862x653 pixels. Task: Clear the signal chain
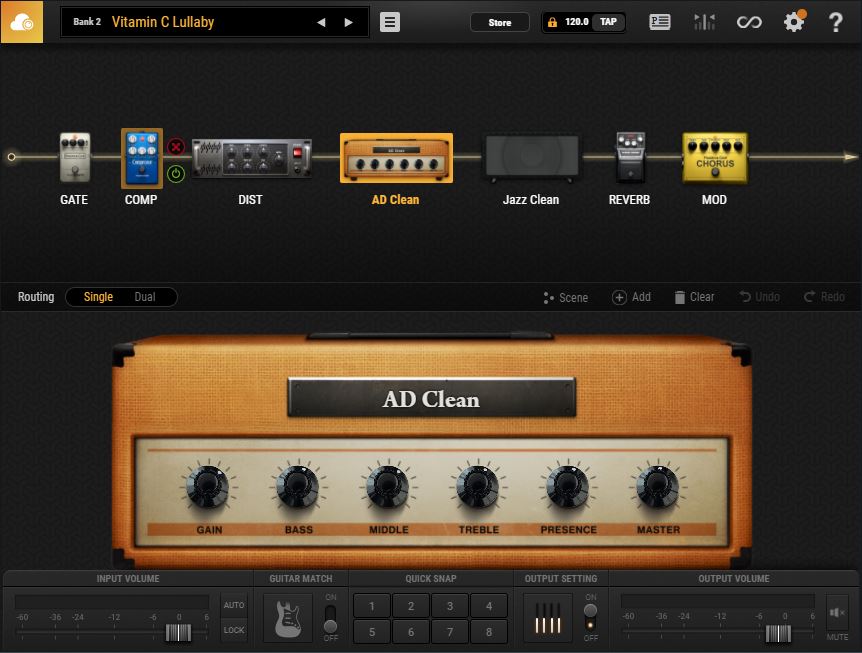[x=694, y=297]
